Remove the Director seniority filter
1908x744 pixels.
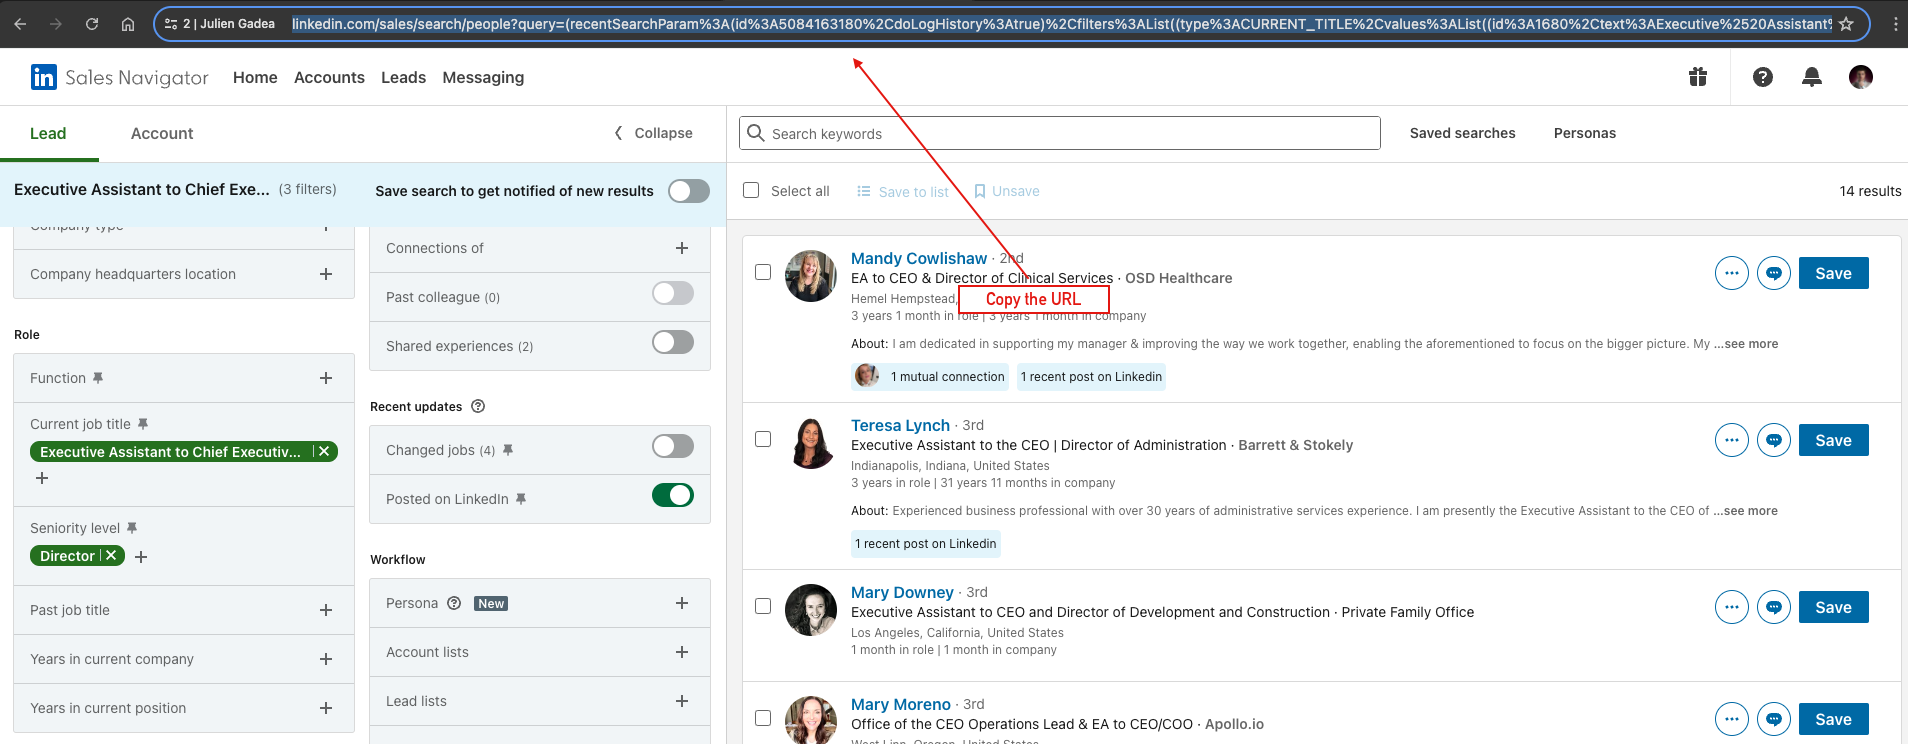pos(112,556)
